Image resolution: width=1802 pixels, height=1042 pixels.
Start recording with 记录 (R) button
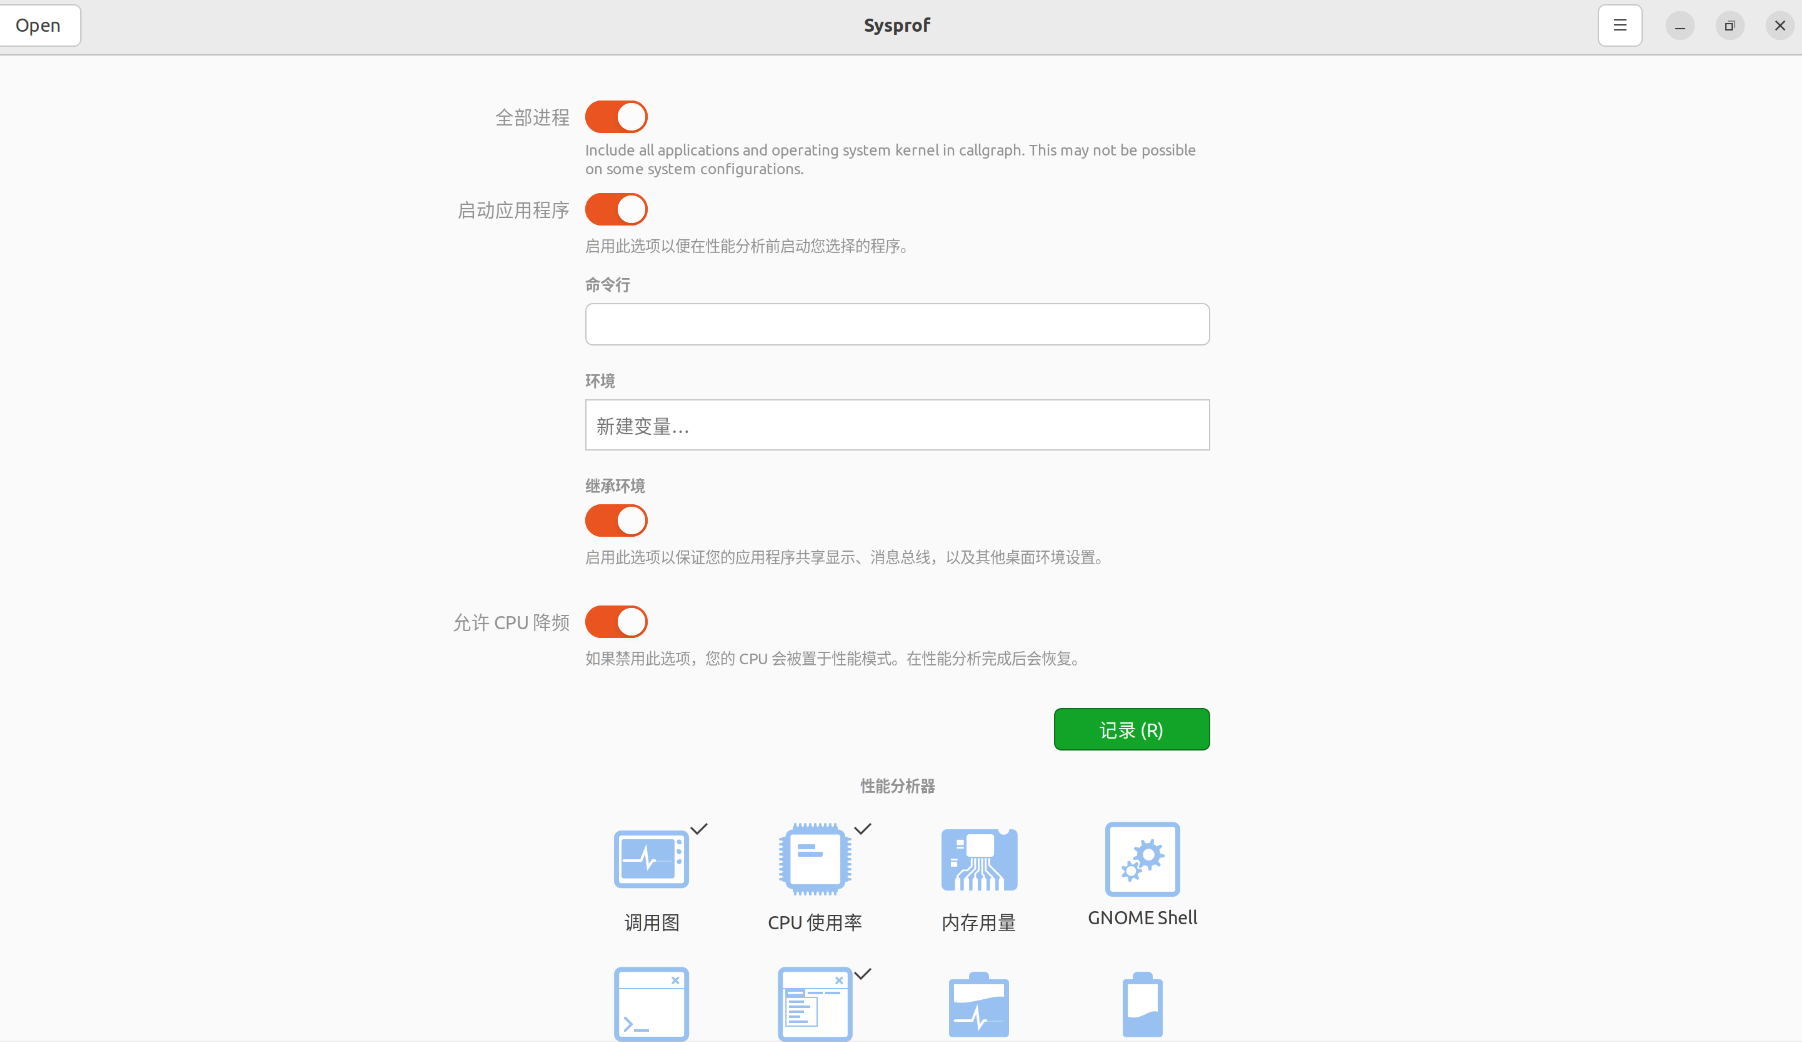coord(1131,729)
